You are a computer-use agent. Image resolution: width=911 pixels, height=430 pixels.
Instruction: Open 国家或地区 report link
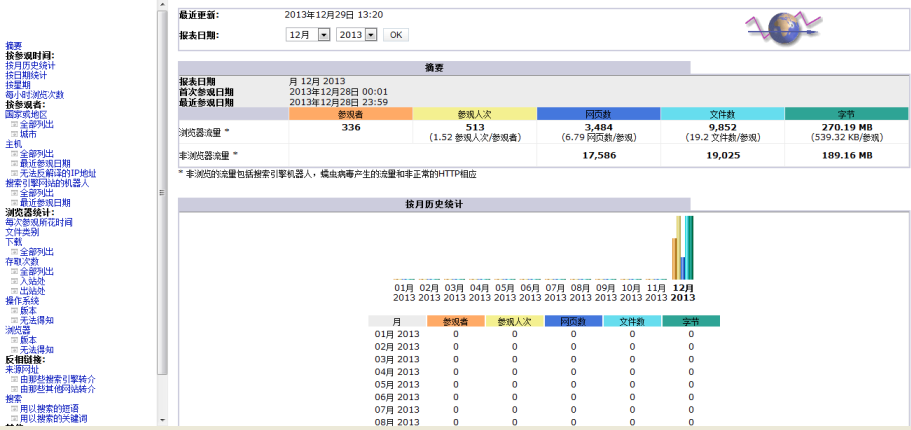[x=26, y=114]
